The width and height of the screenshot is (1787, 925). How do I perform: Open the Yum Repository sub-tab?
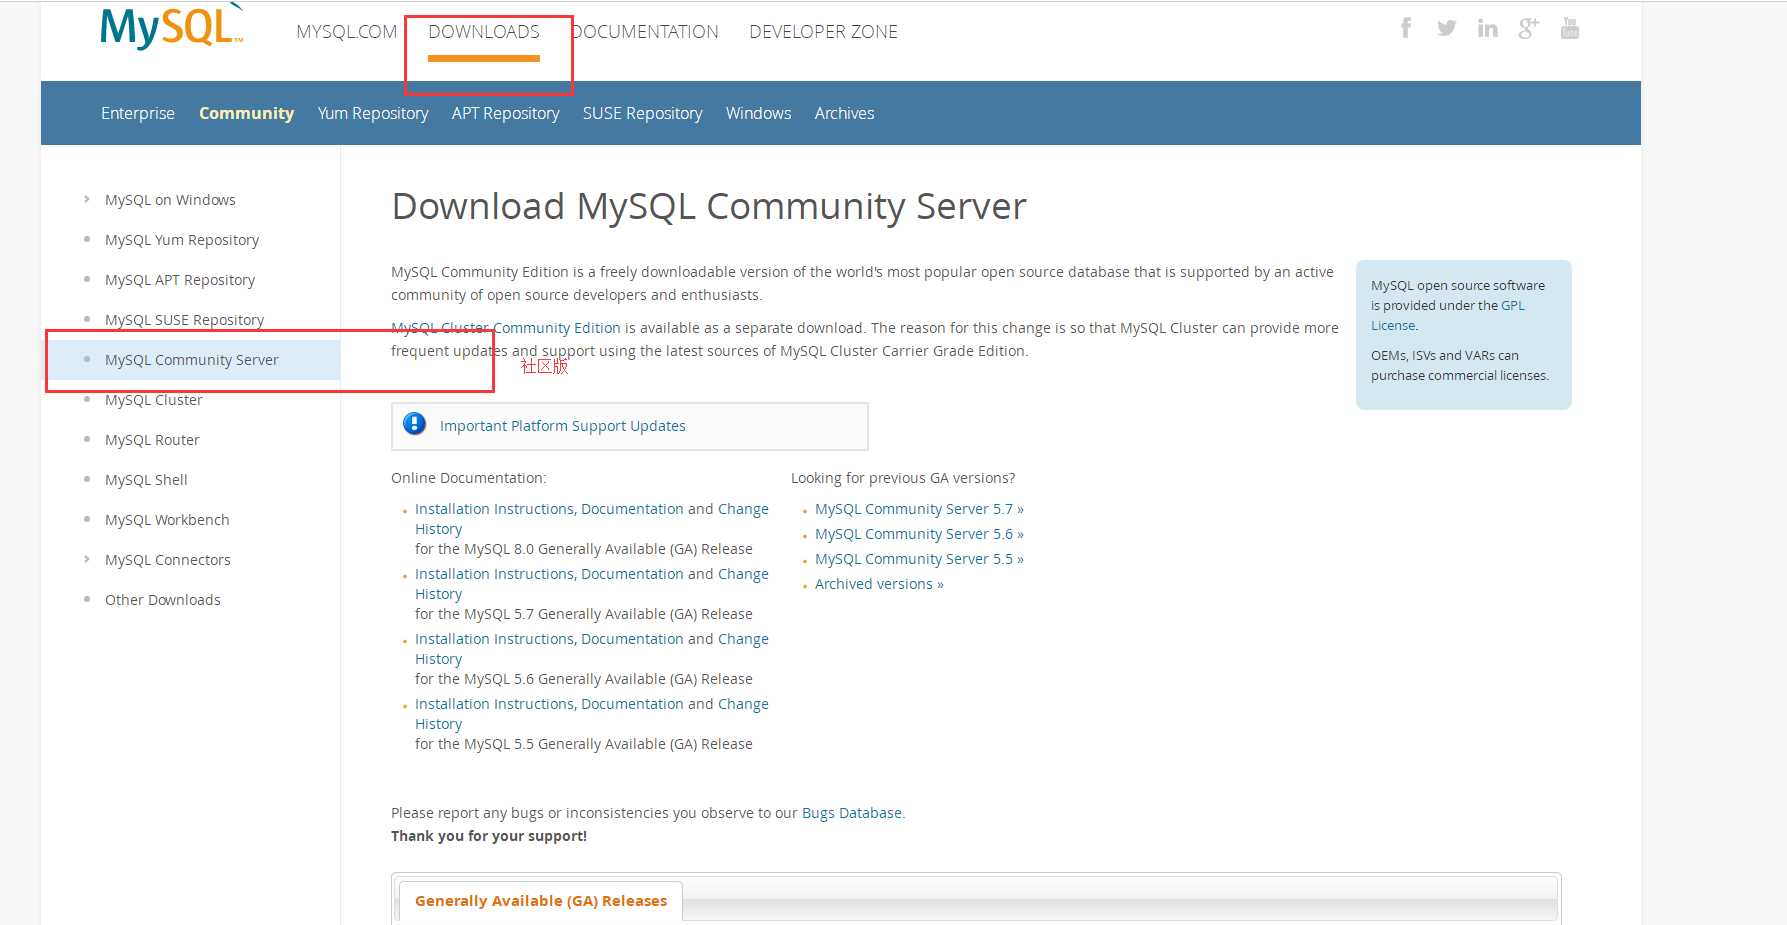tap(373, 113)
